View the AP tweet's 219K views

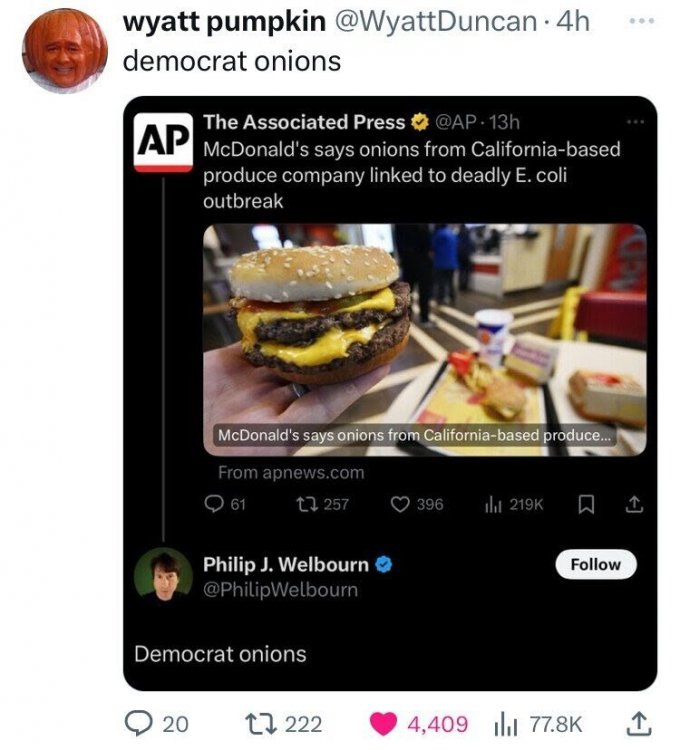491,504
